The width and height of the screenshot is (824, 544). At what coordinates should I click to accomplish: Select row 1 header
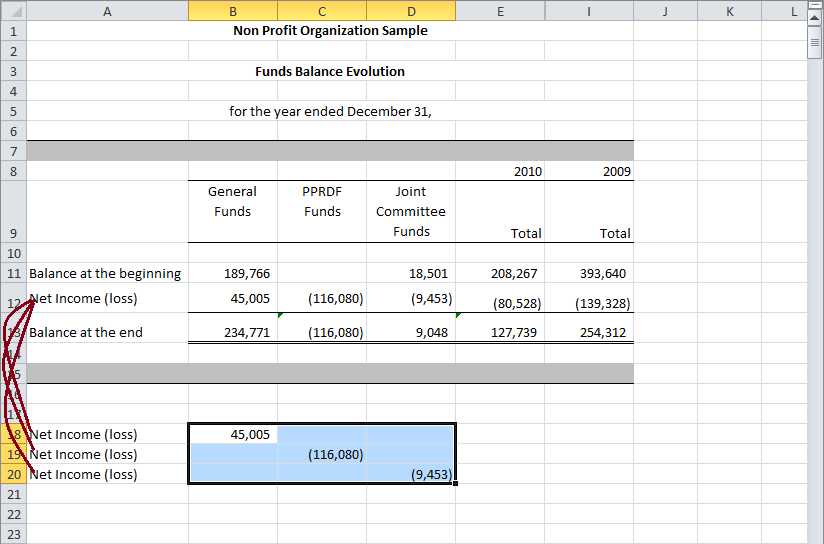point(14,31)
